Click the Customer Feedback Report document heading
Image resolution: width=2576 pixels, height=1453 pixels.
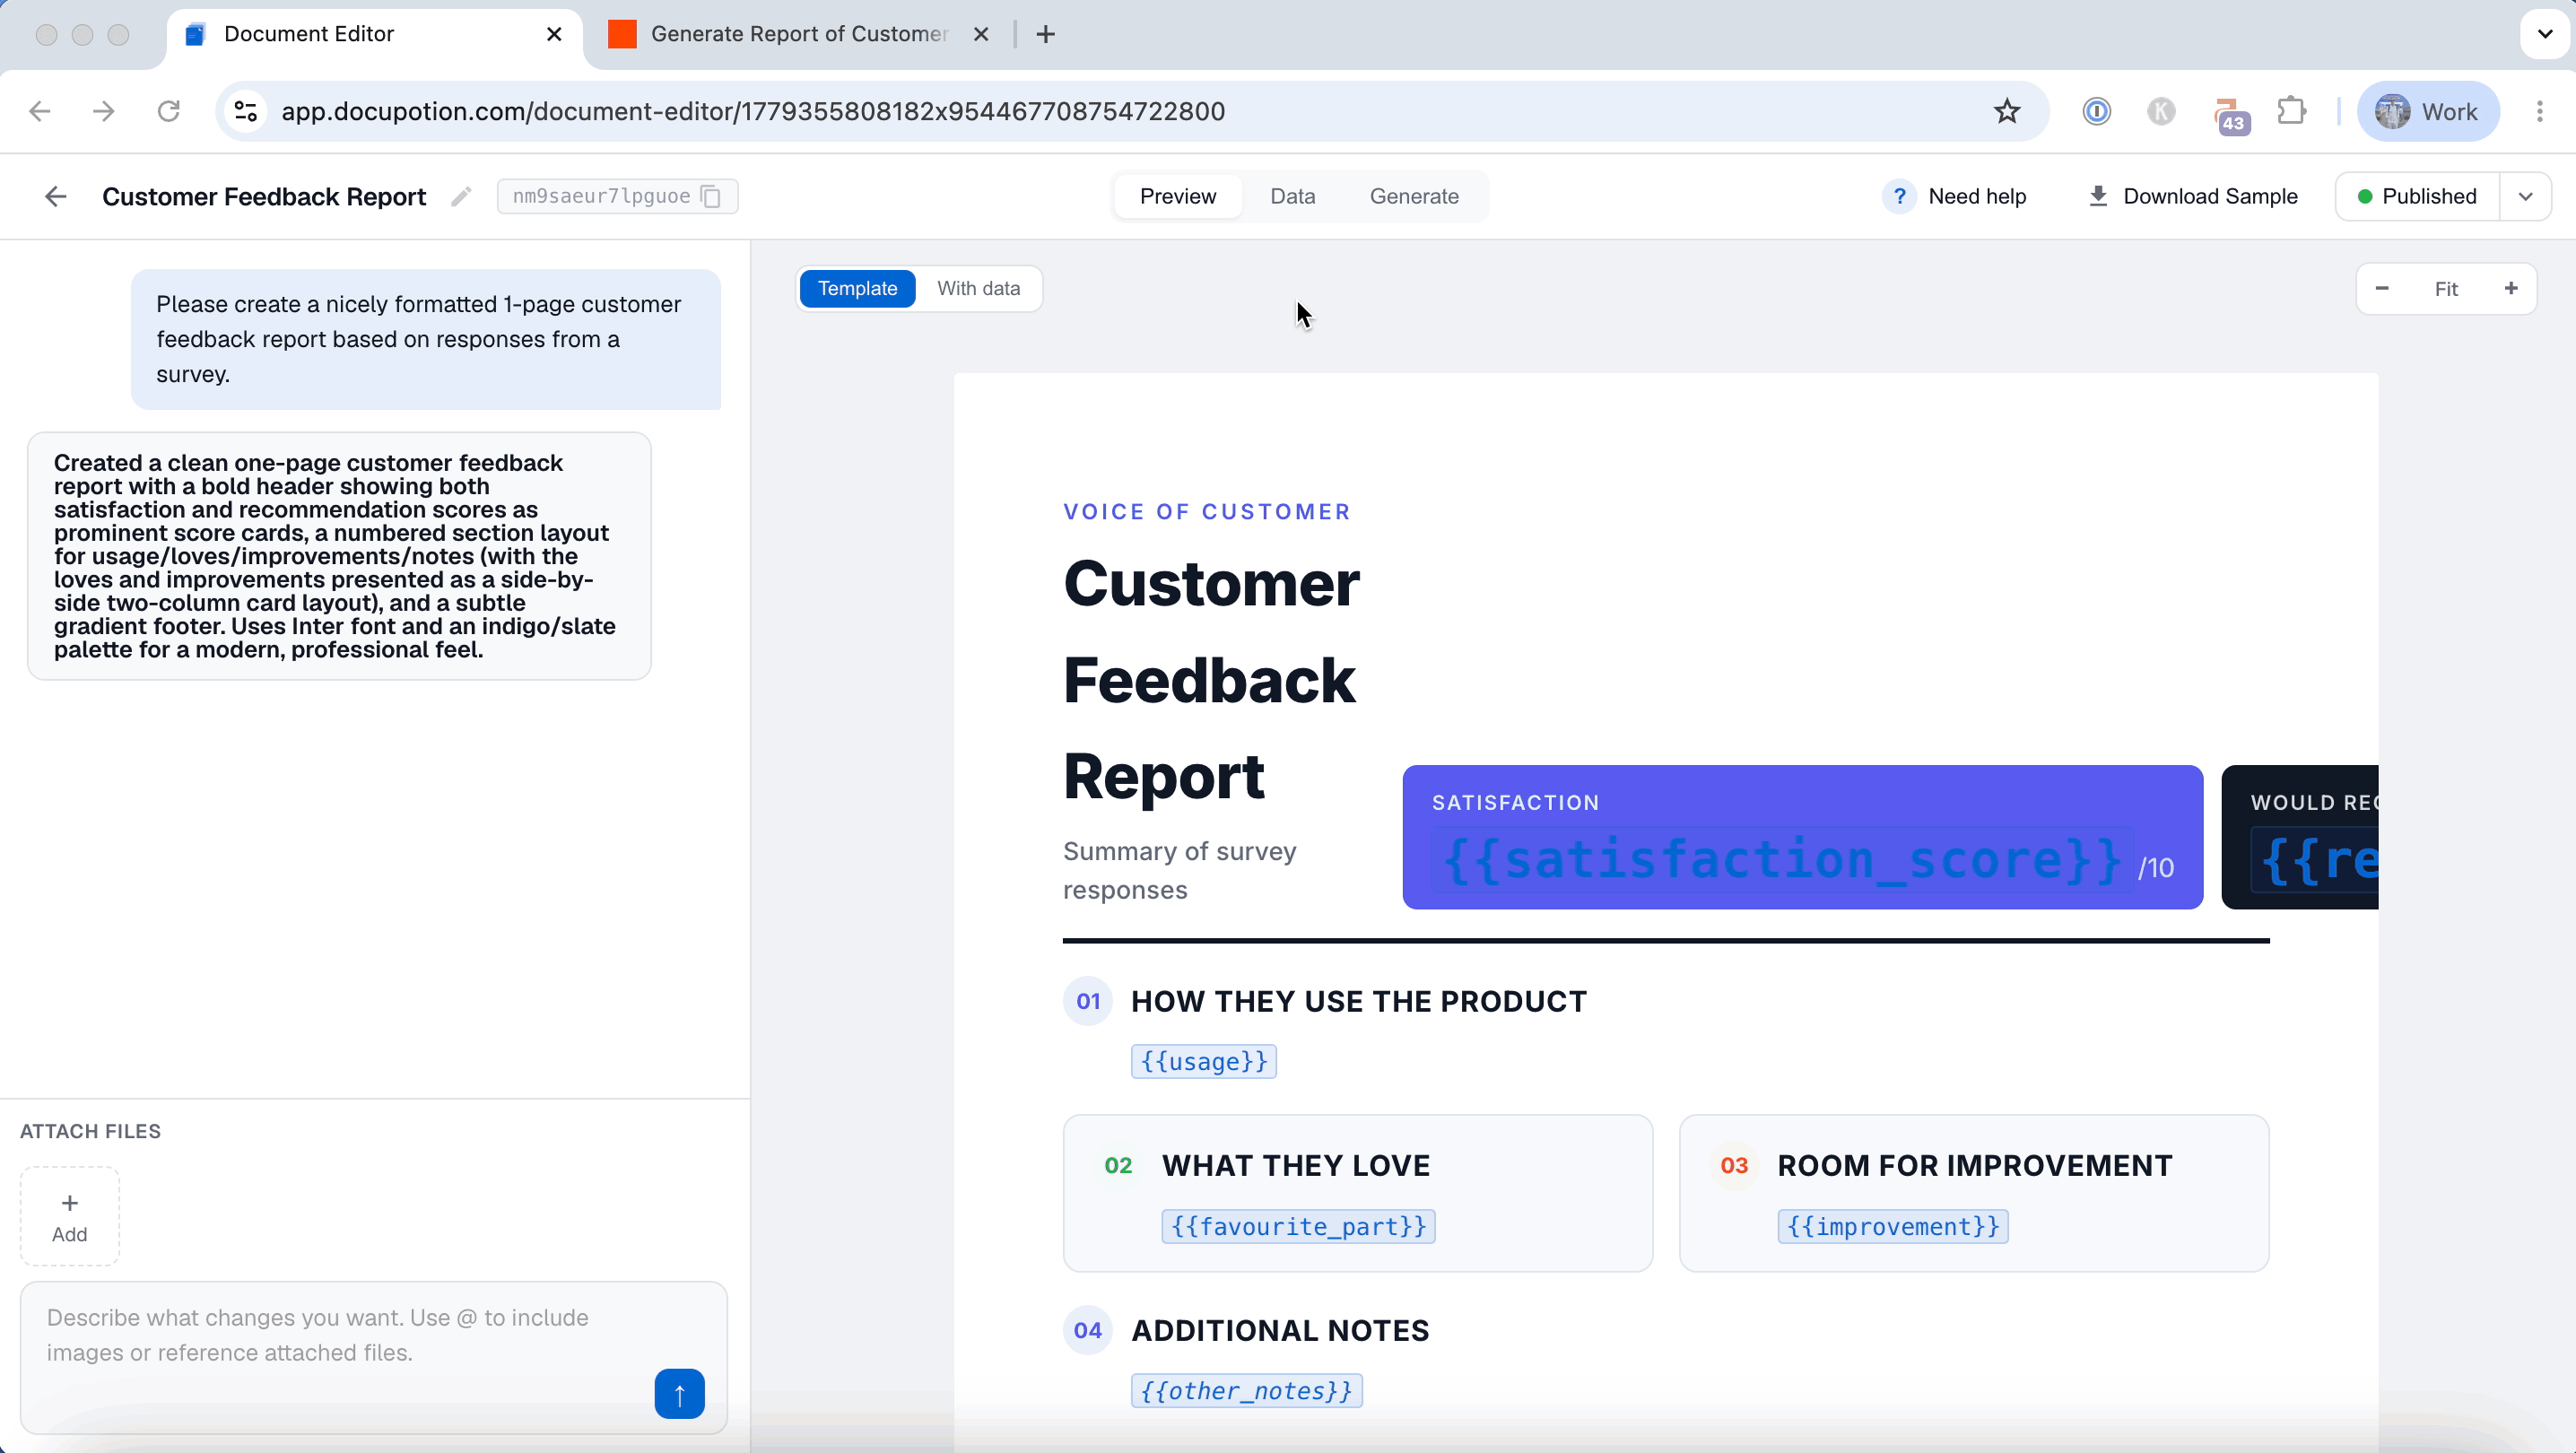(x=1212, y=679)
